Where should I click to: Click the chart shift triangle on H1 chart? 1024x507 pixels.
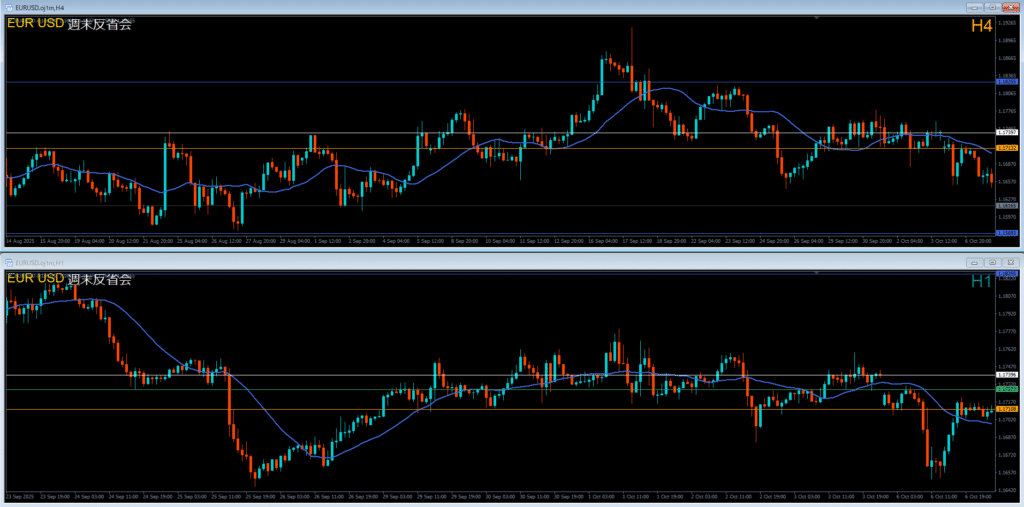(x=817, y=272)
